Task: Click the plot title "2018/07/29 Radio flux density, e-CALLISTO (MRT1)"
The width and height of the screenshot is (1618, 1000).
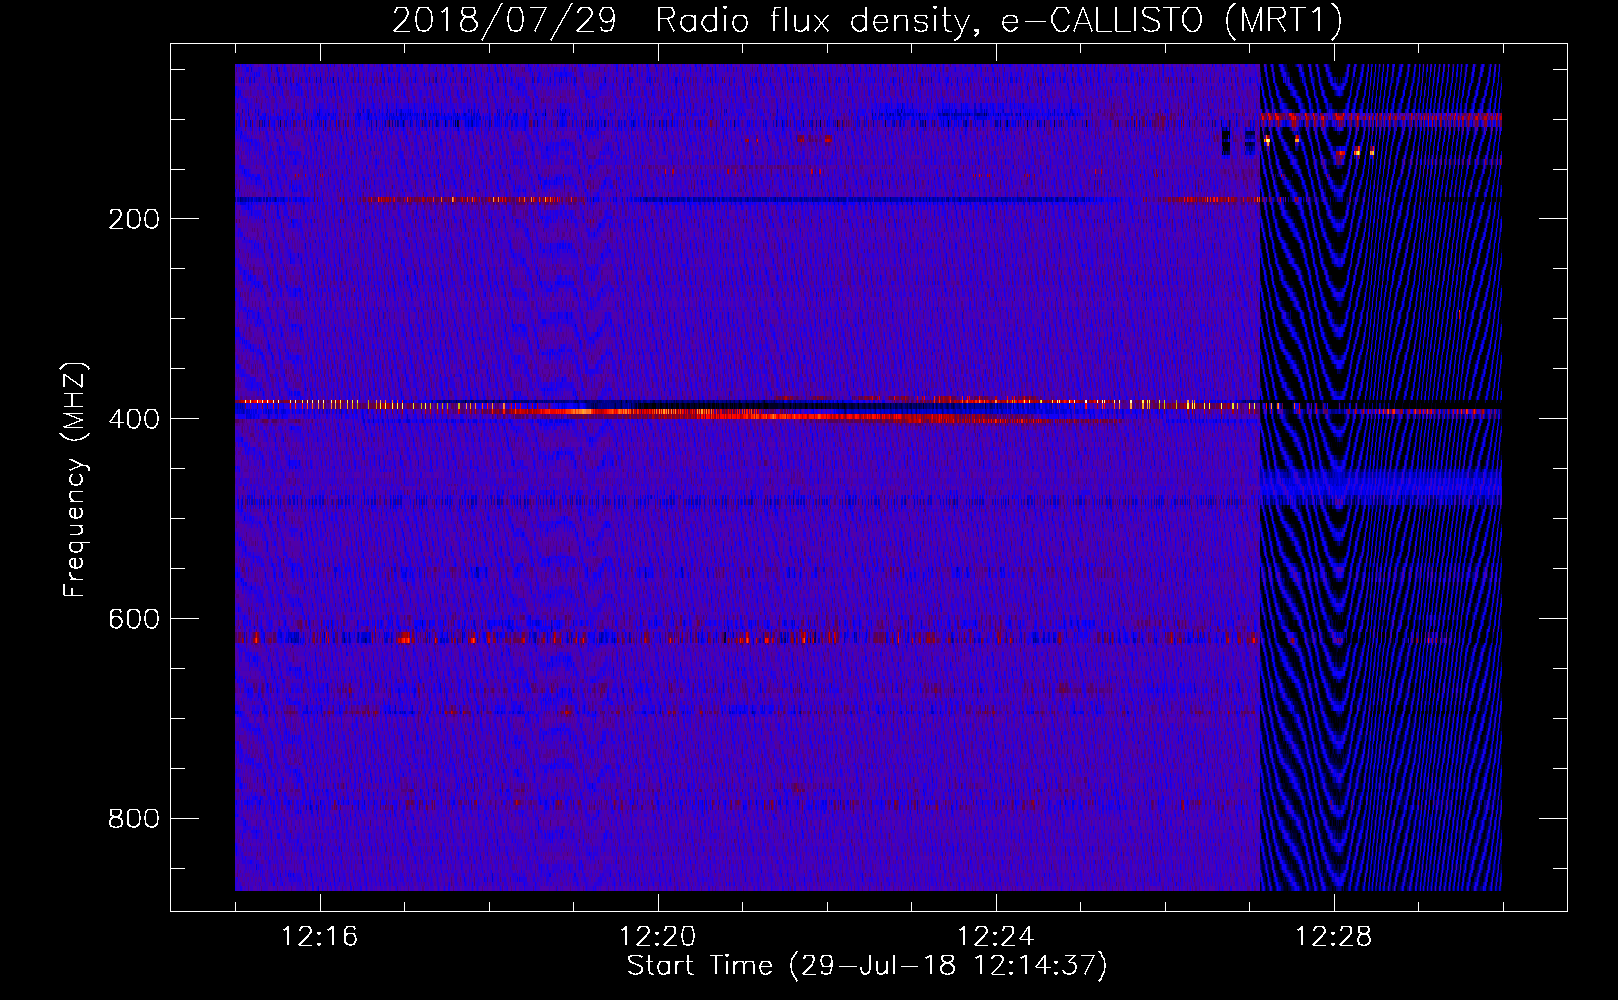Action: pos(867,20)
